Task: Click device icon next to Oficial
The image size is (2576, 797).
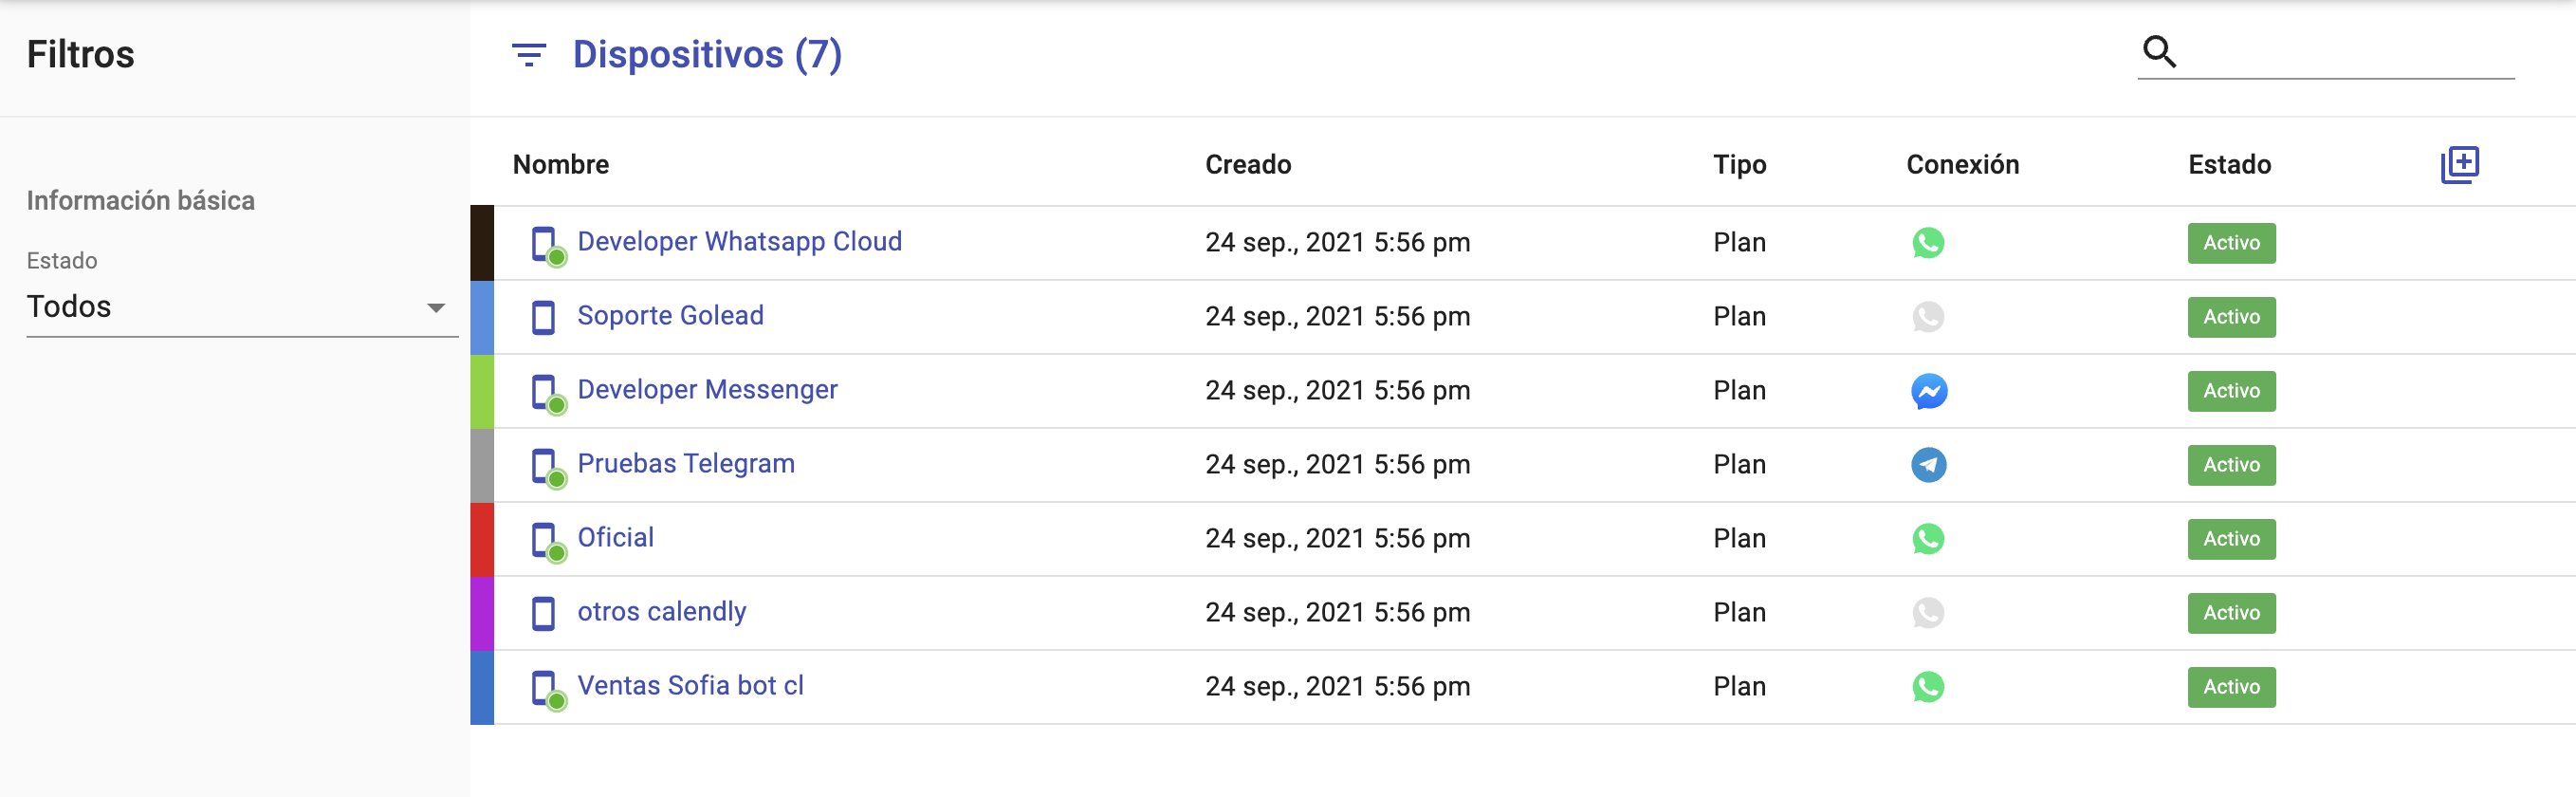Action: point(545,540)
